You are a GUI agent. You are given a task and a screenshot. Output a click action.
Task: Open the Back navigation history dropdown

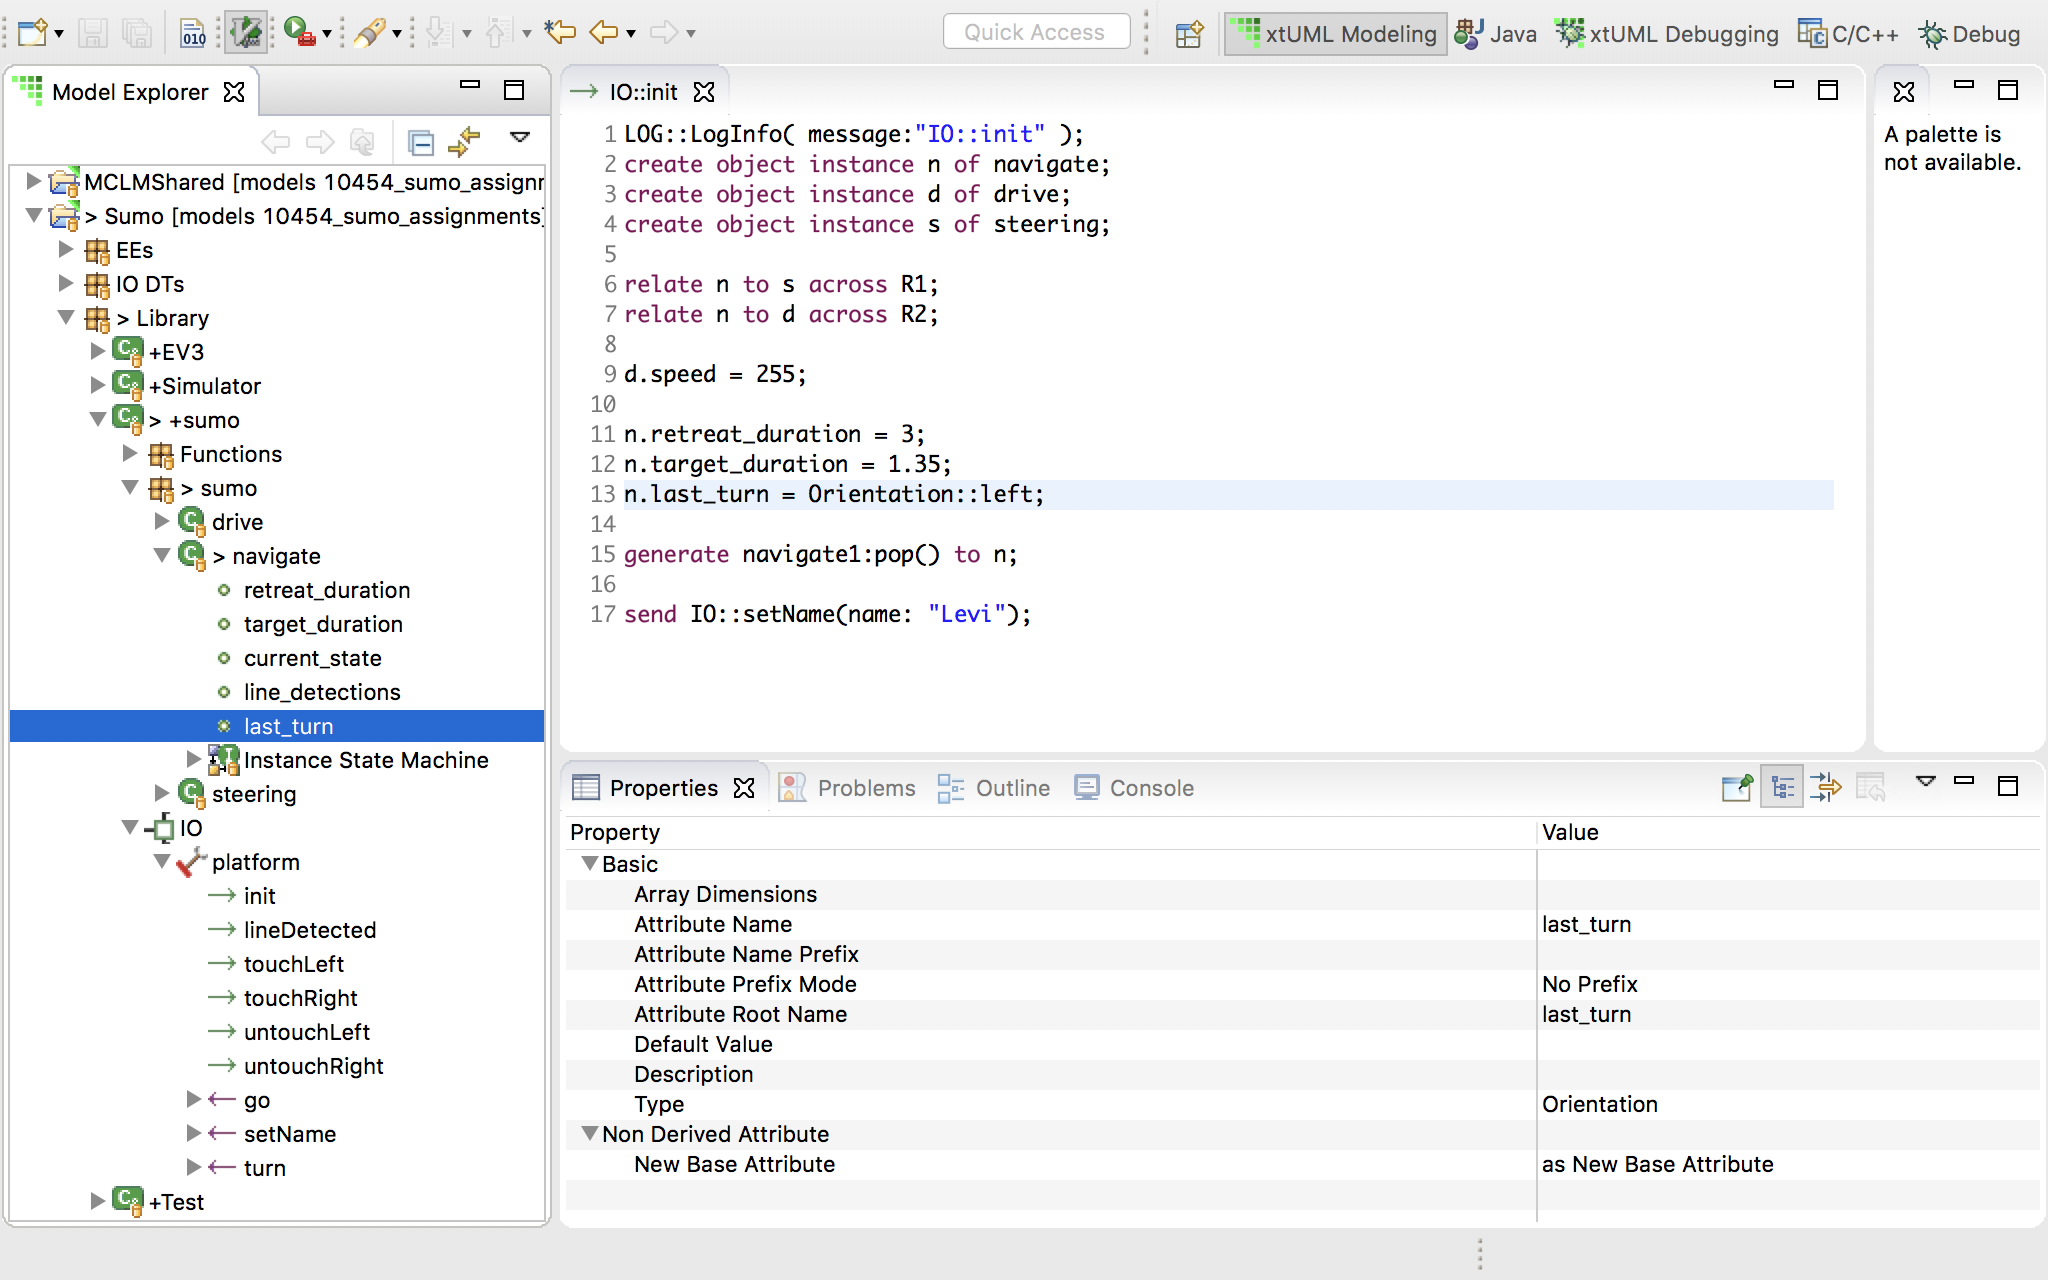pyautogui.click(x=631, y=35)
